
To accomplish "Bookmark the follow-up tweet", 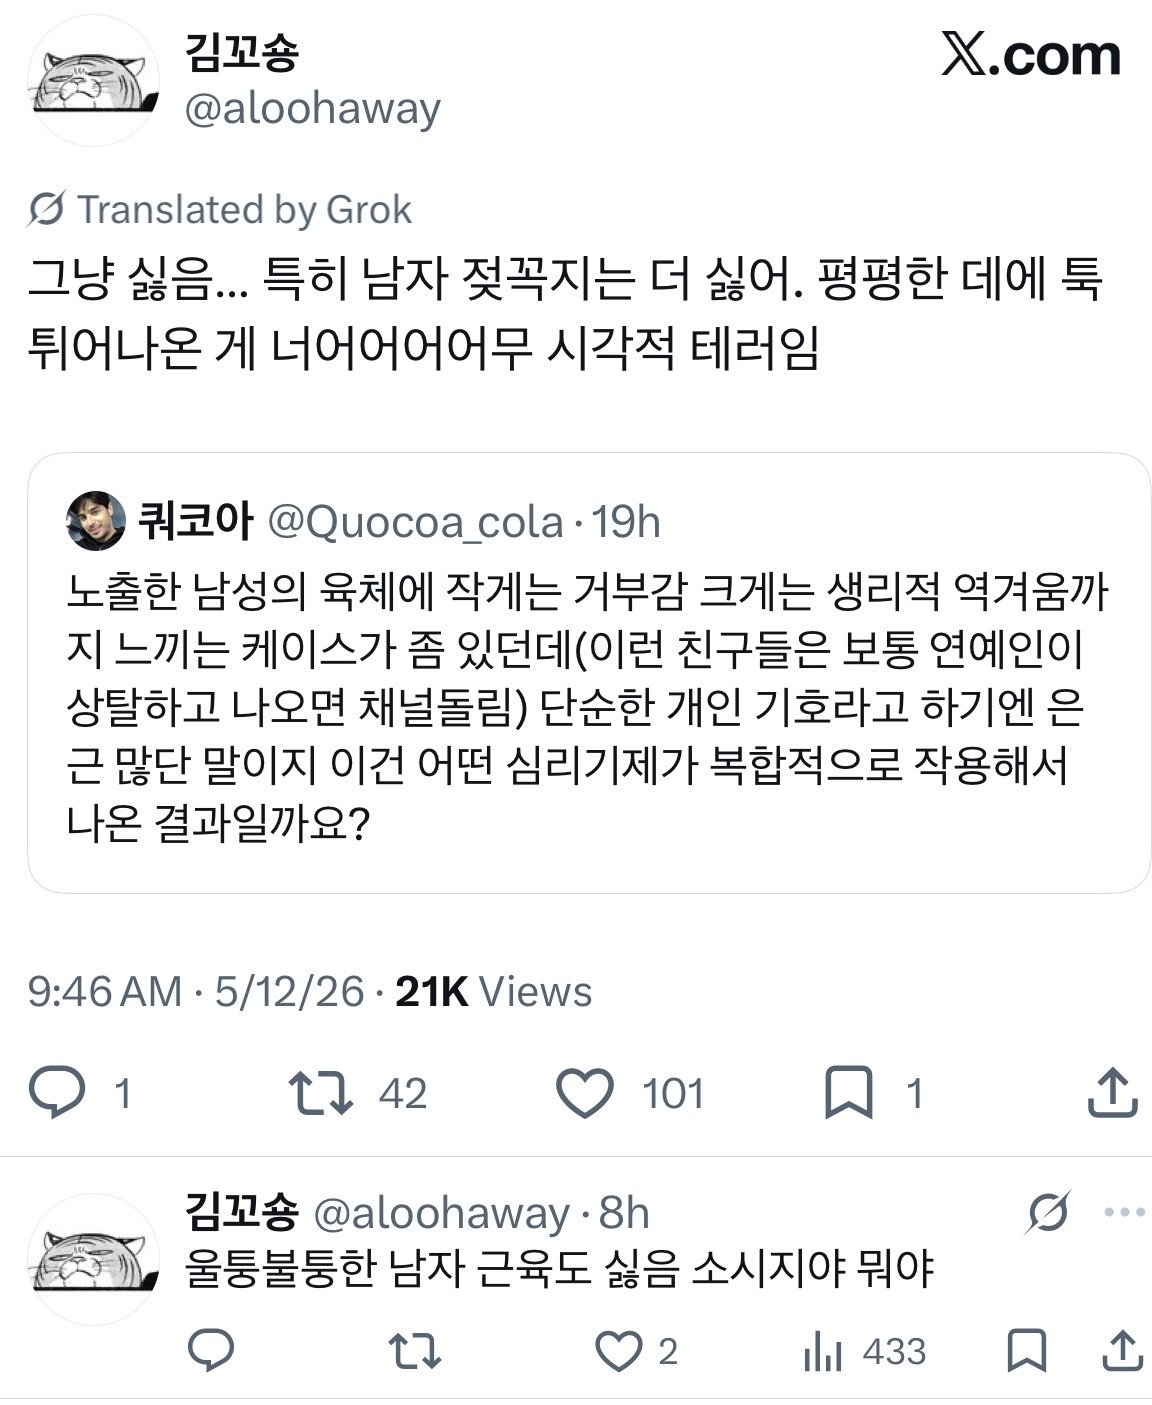I will [1026, 1351].
